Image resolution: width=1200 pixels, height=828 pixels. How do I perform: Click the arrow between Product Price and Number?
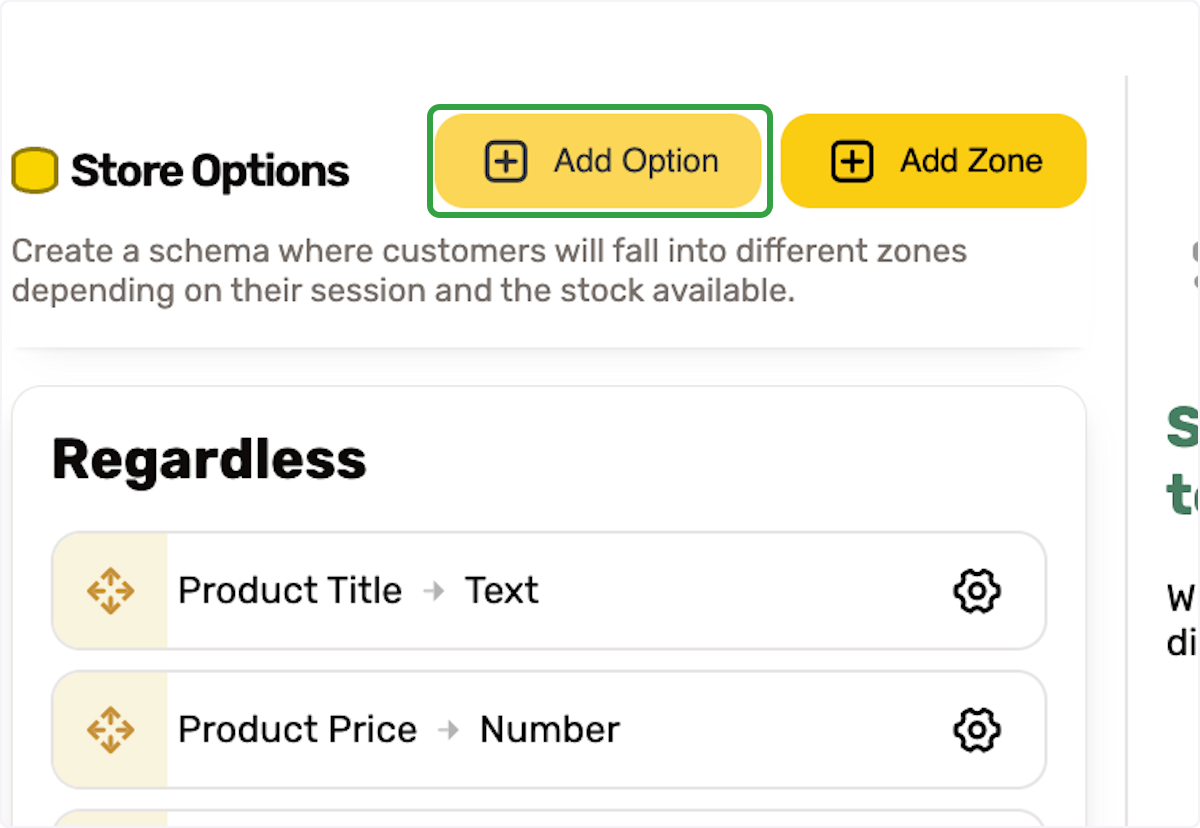point(449,730)
